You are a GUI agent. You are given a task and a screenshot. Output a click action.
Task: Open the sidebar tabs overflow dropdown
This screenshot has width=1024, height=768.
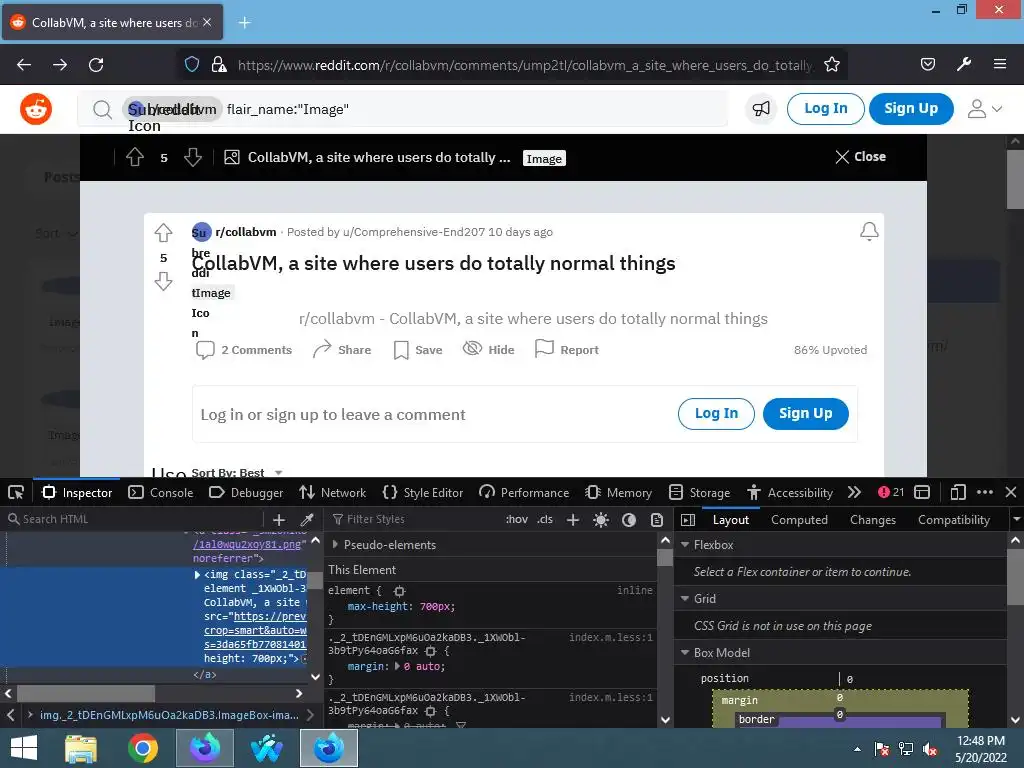point(1016,520)
